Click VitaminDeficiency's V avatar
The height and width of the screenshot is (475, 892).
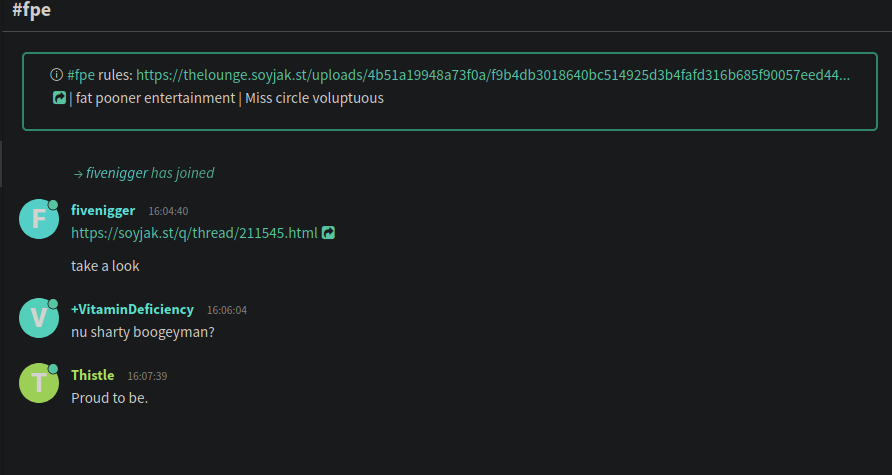pyautogui.click(x=39, y=318)
